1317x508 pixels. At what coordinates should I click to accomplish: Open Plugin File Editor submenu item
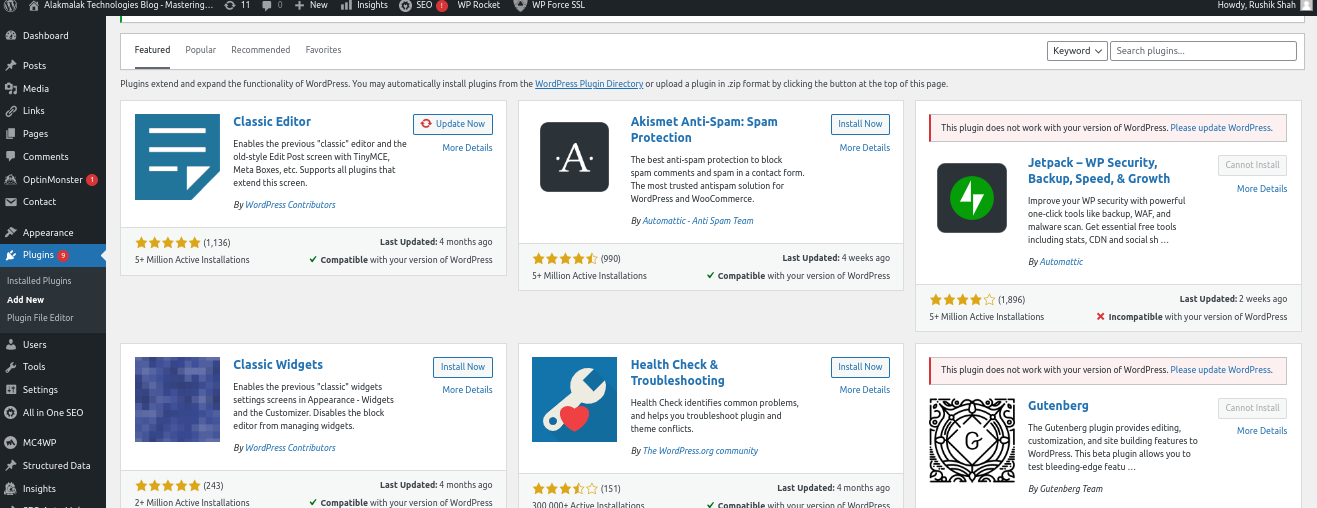click(x=40, y=318)
